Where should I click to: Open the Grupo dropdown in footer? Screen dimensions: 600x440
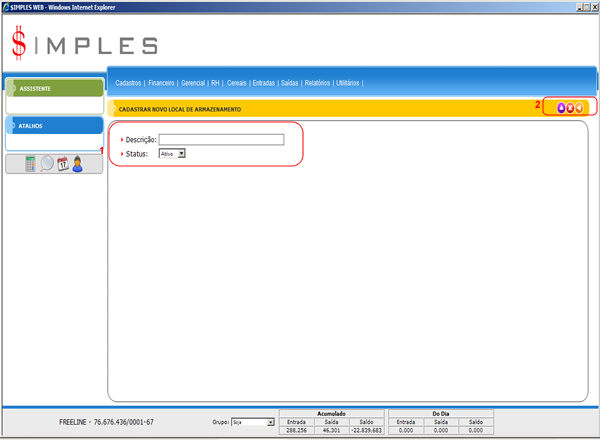pos(270,423)
